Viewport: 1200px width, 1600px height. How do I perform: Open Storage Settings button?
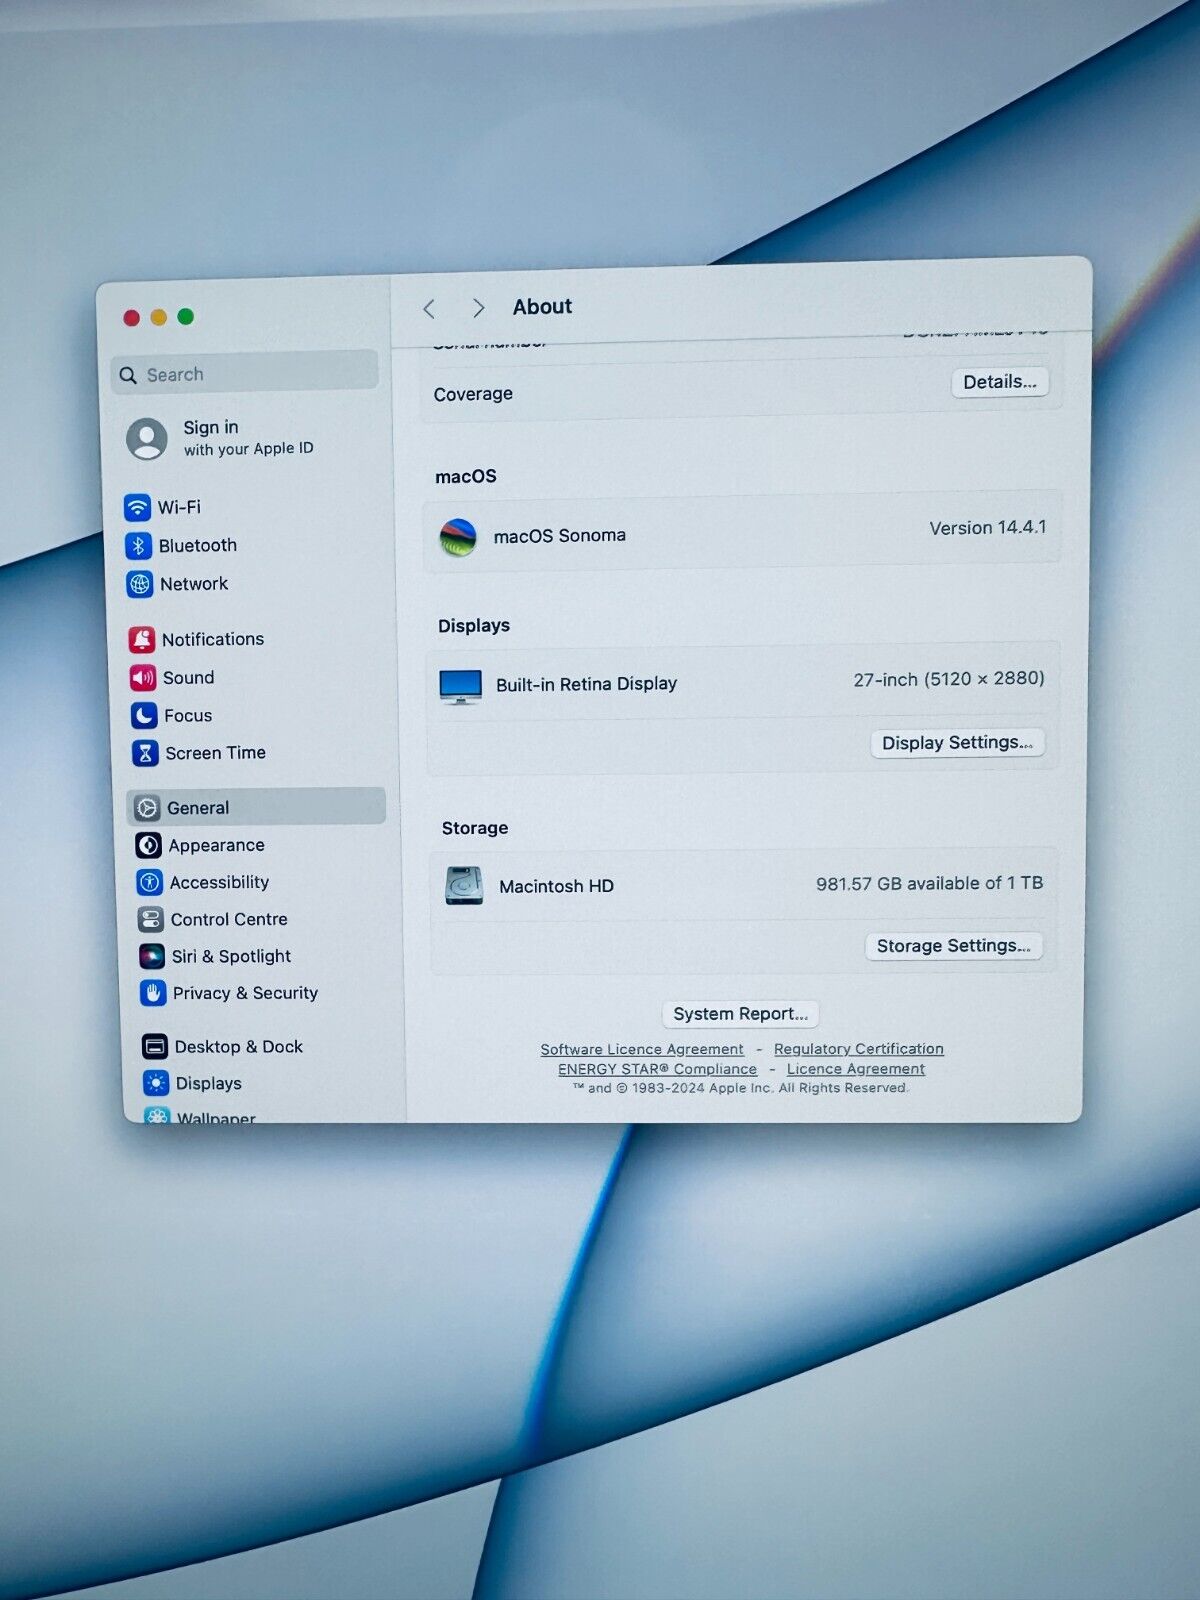coord(953,946)
